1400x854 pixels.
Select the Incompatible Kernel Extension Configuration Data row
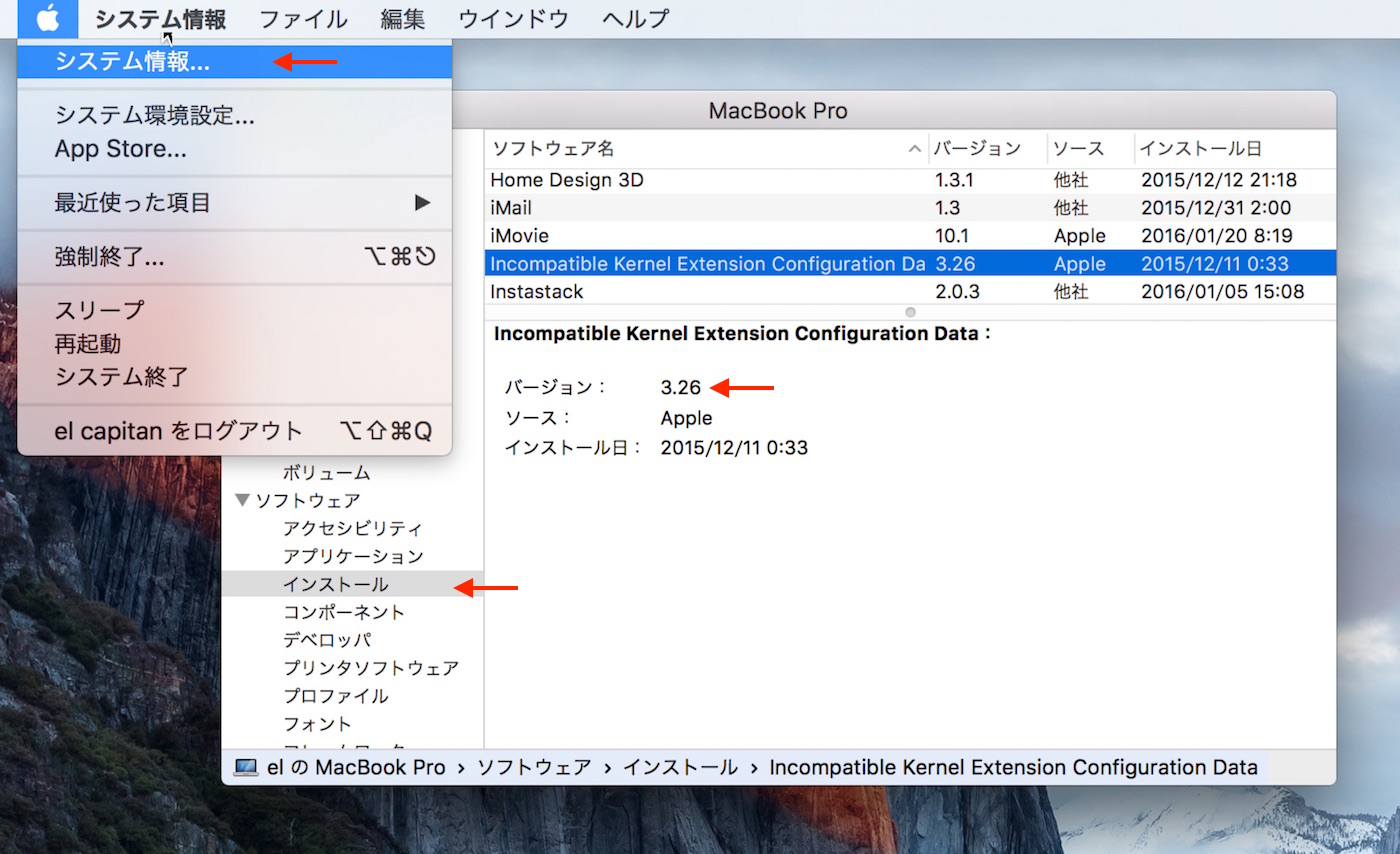click(910, 264)
